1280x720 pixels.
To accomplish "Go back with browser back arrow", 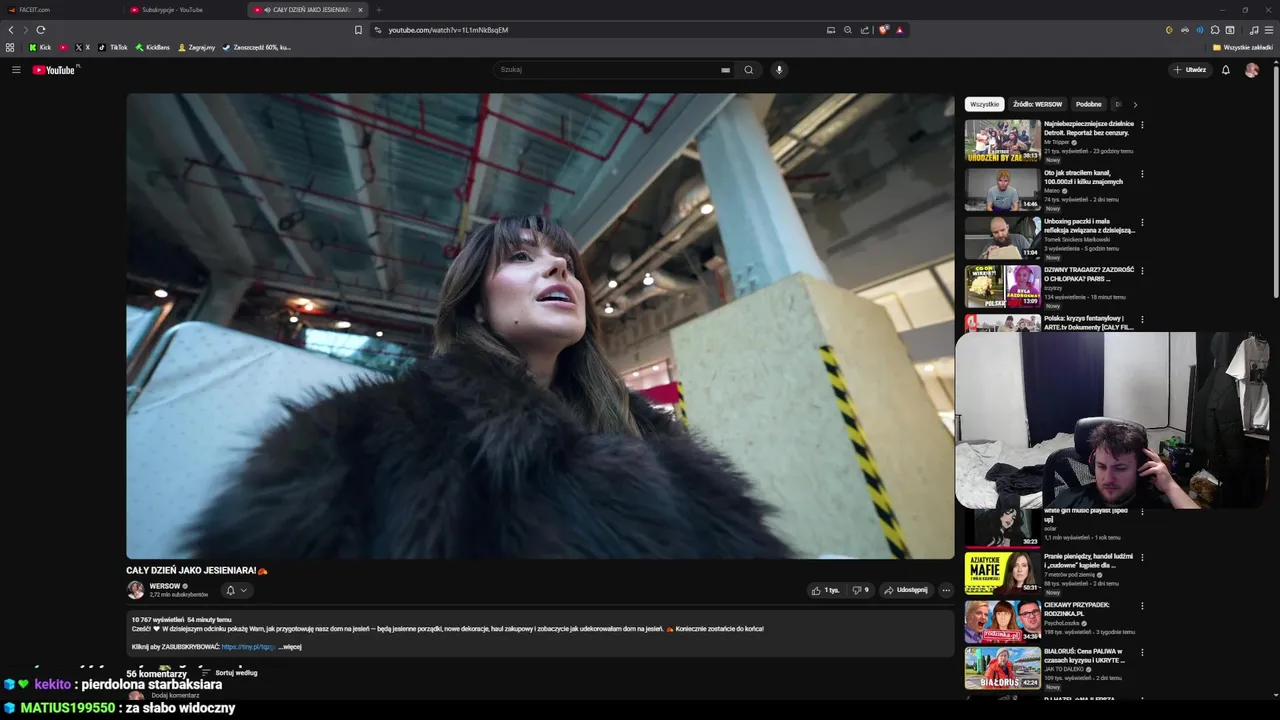I will pyautogui.click(x=12, y=30).
